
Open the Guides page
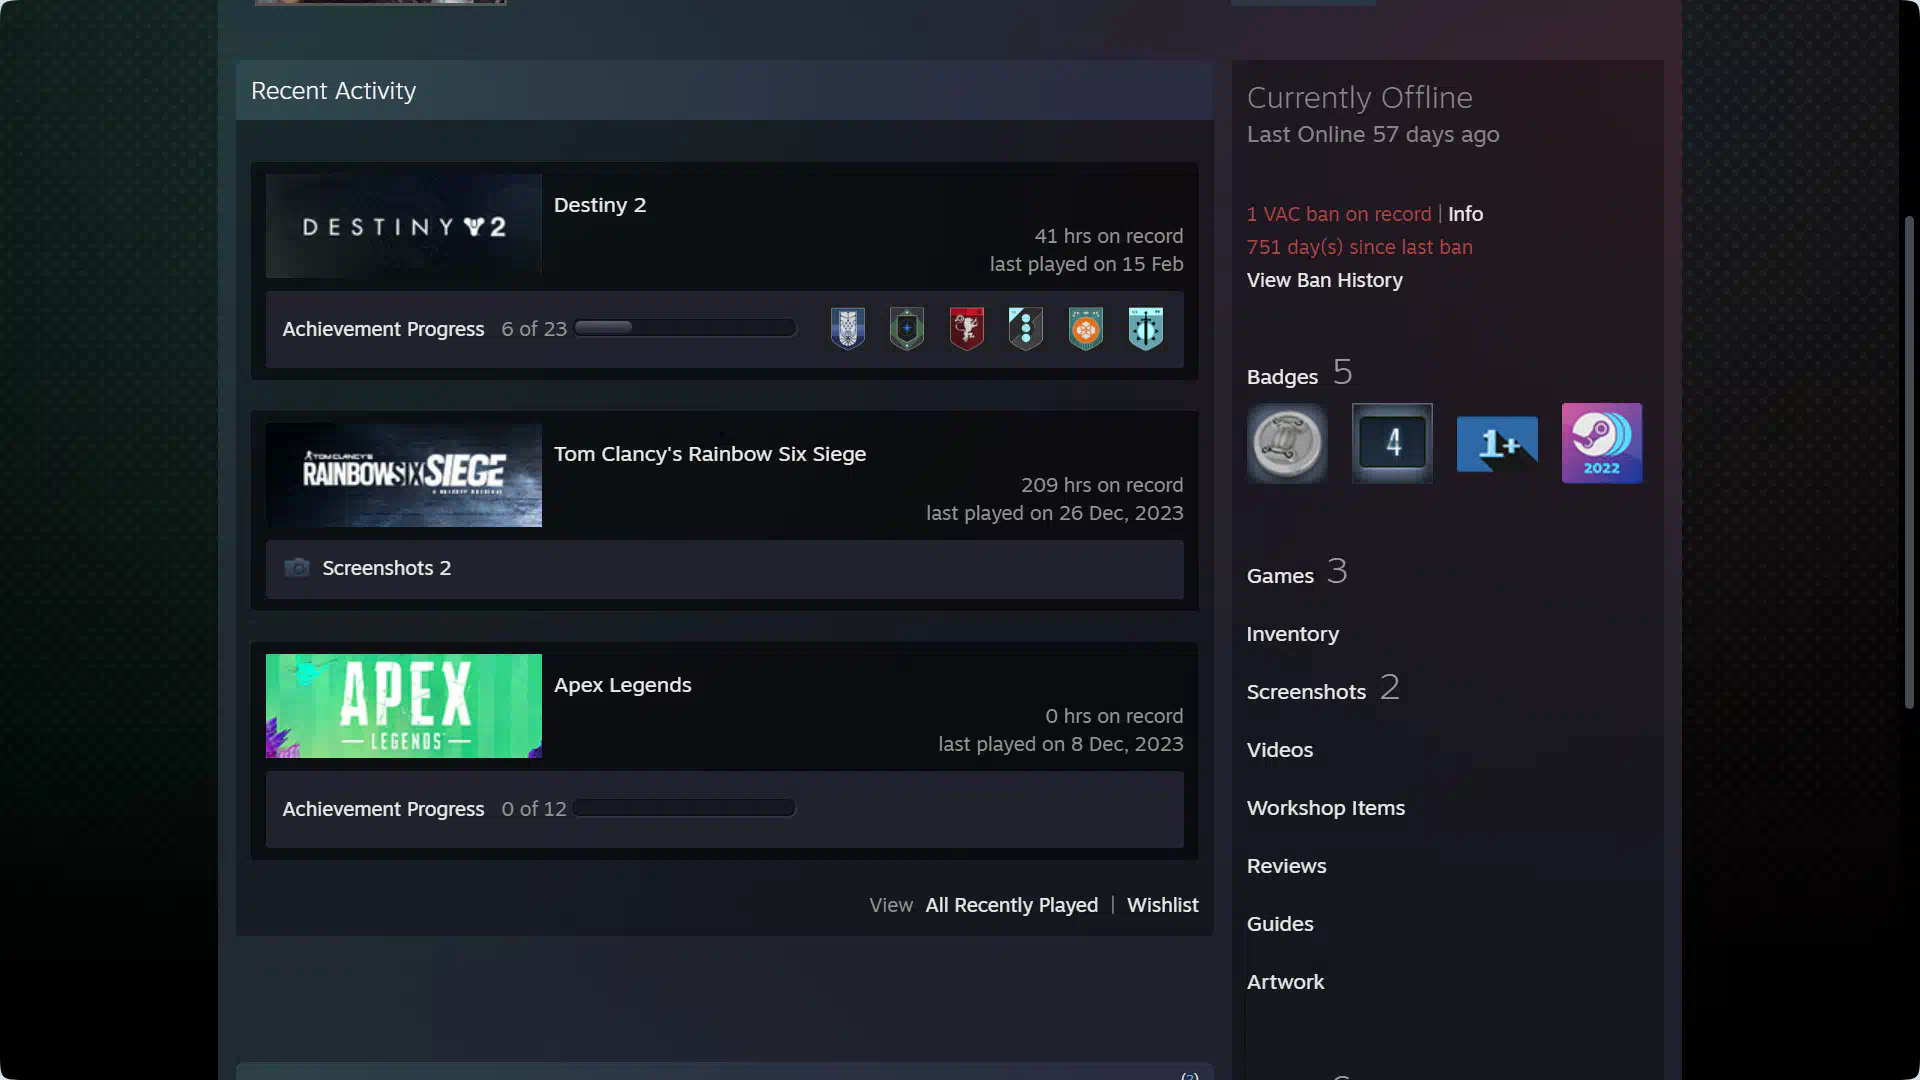coord(1280,924)
